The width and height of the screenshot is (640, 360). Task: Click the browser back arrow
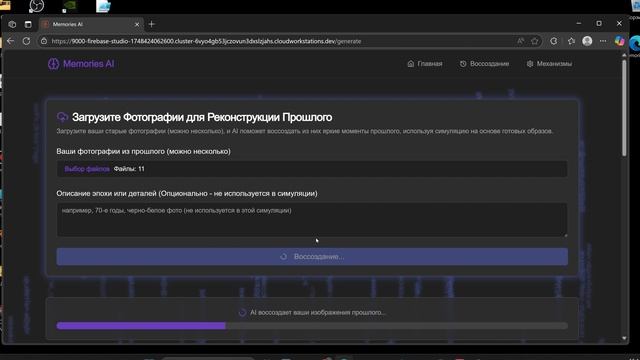pyautogui.click(x=11, y=41)
